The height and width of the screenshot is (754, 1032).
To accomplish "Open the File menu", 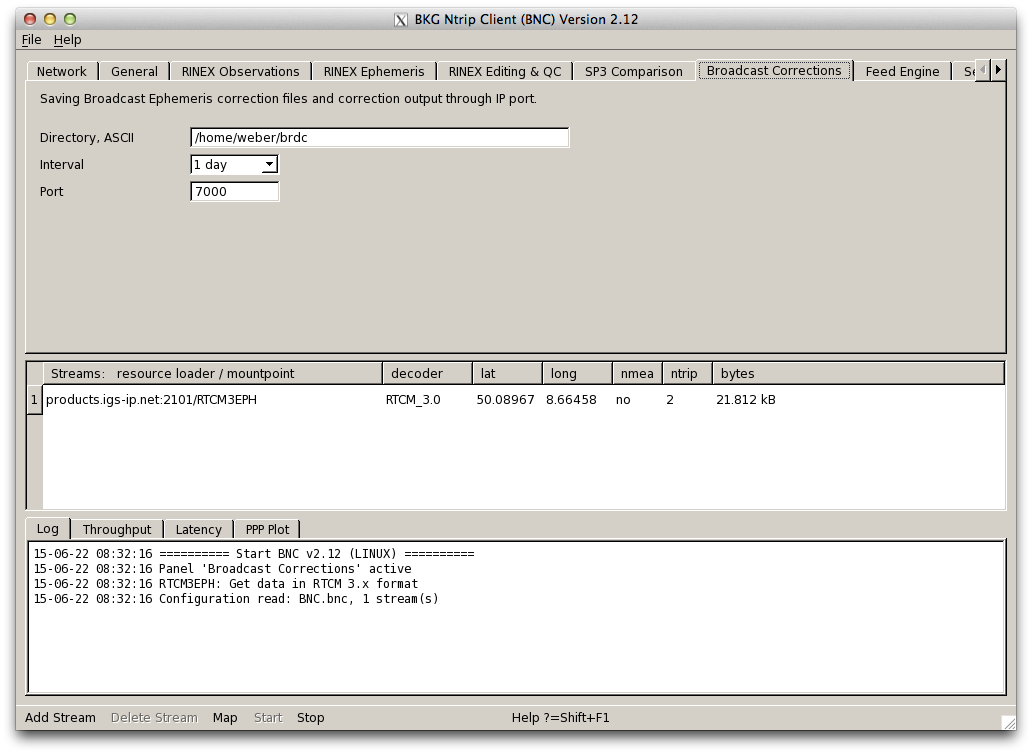I will click(31, 40).
